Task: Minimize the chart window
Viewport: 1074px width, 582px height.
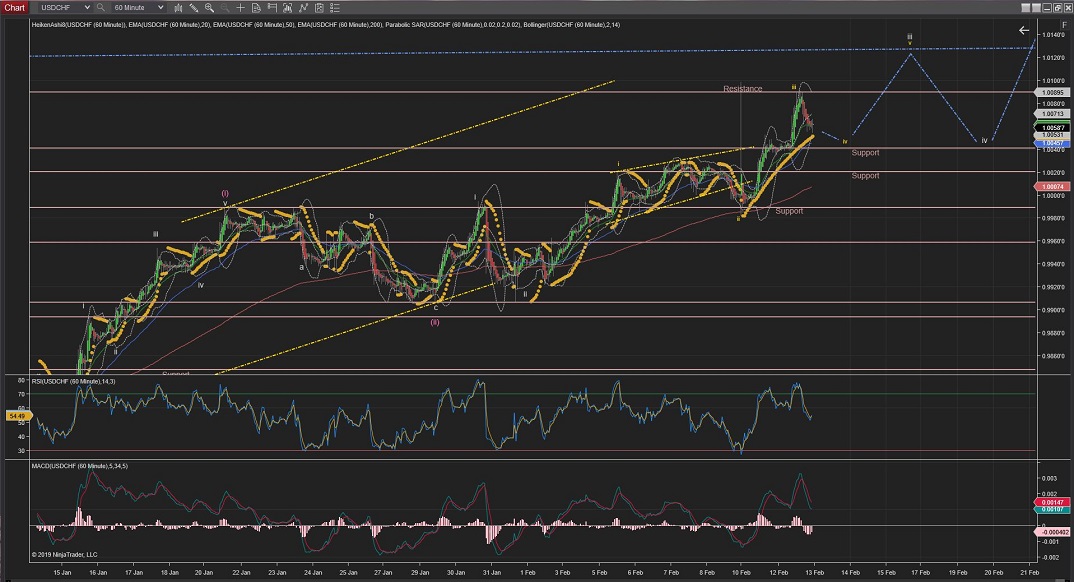Action: [x=1049, y=8]
